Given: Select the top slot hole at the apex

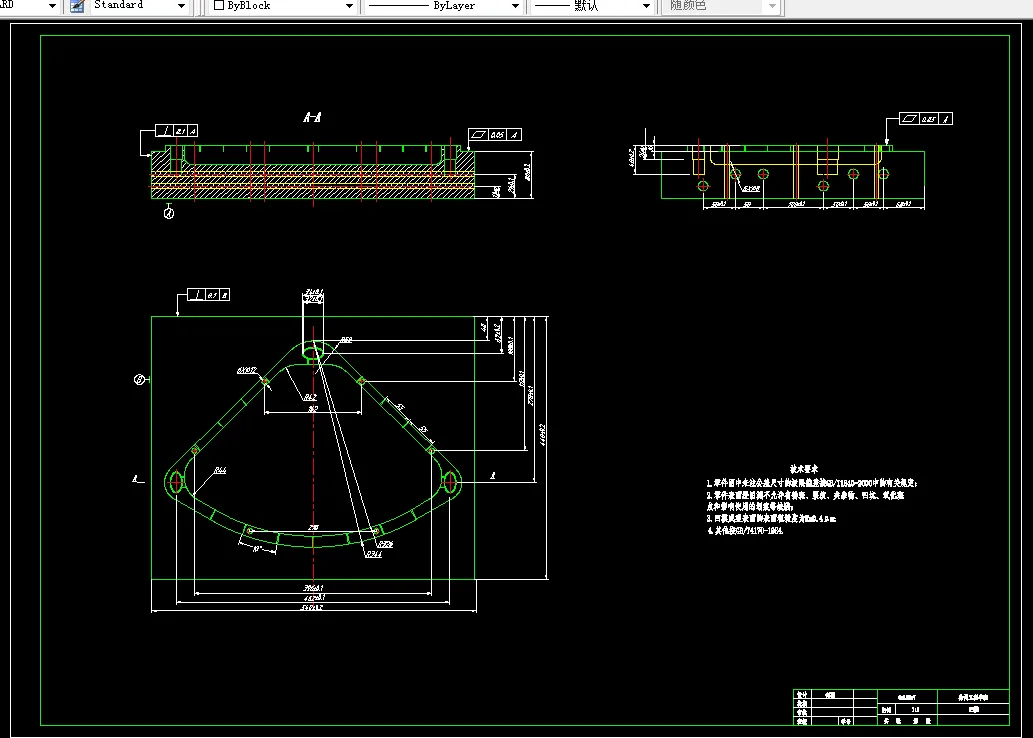Looking at the screenshot, I should coord(313,353).
